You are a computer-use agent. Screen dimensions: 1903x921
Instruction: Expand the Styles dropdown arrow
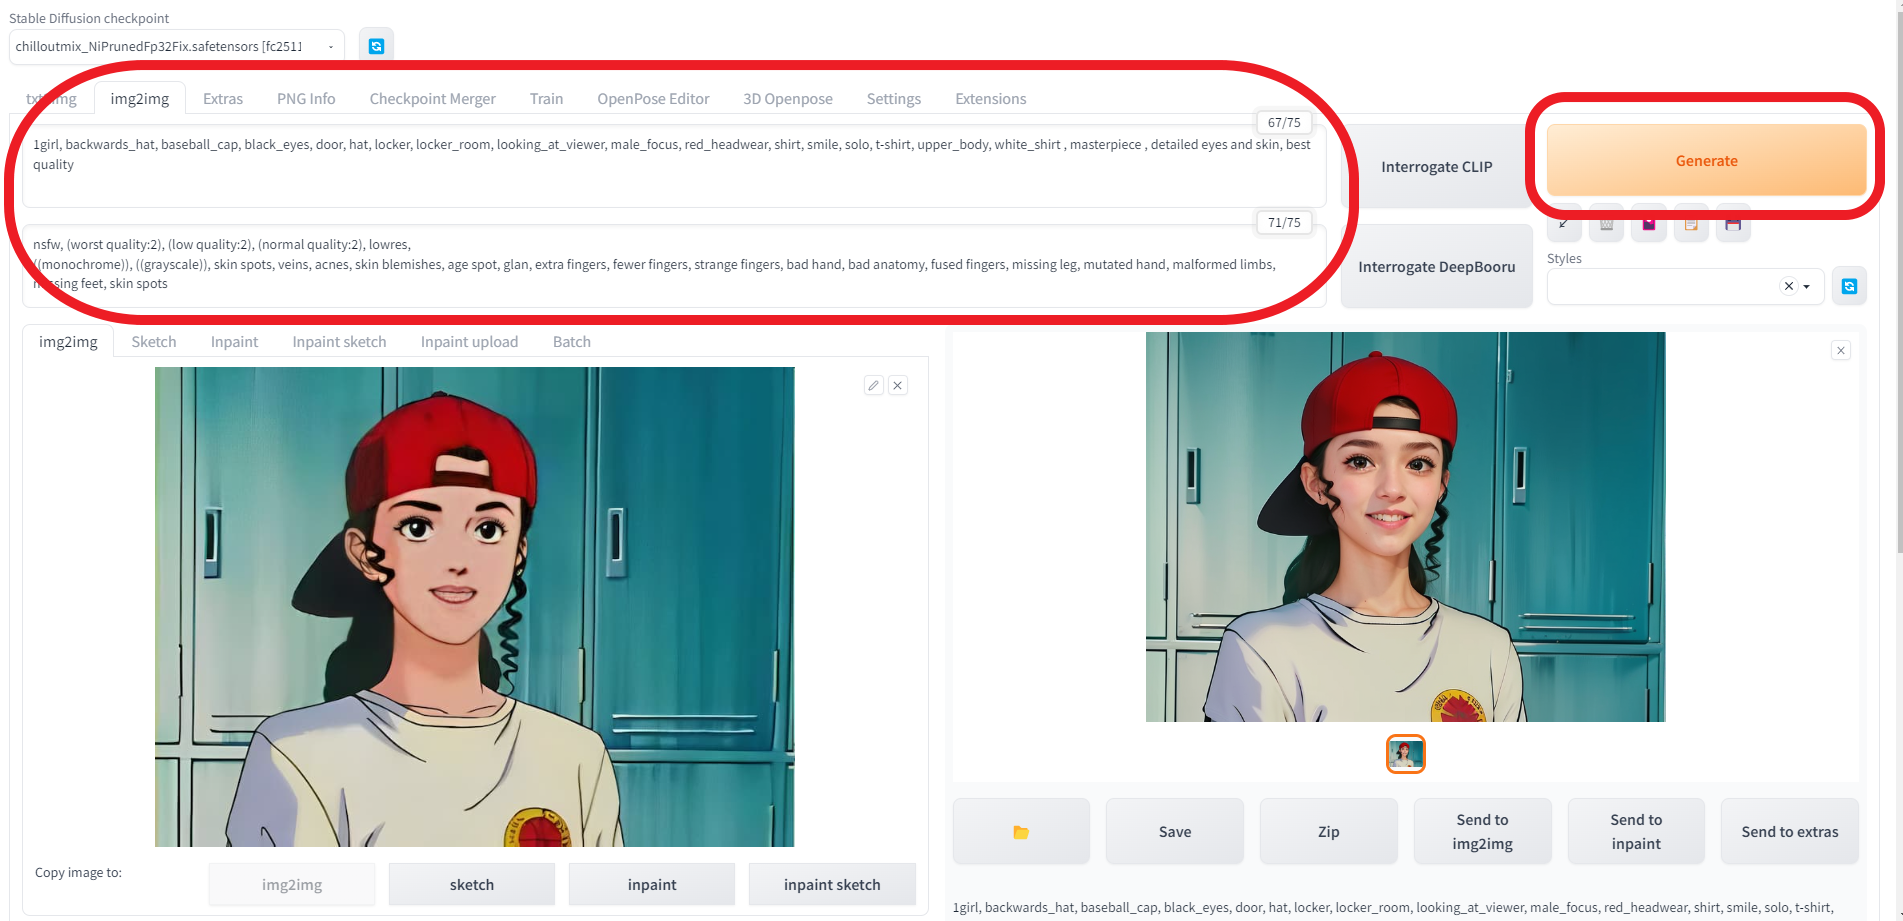tap(1807, 286)
